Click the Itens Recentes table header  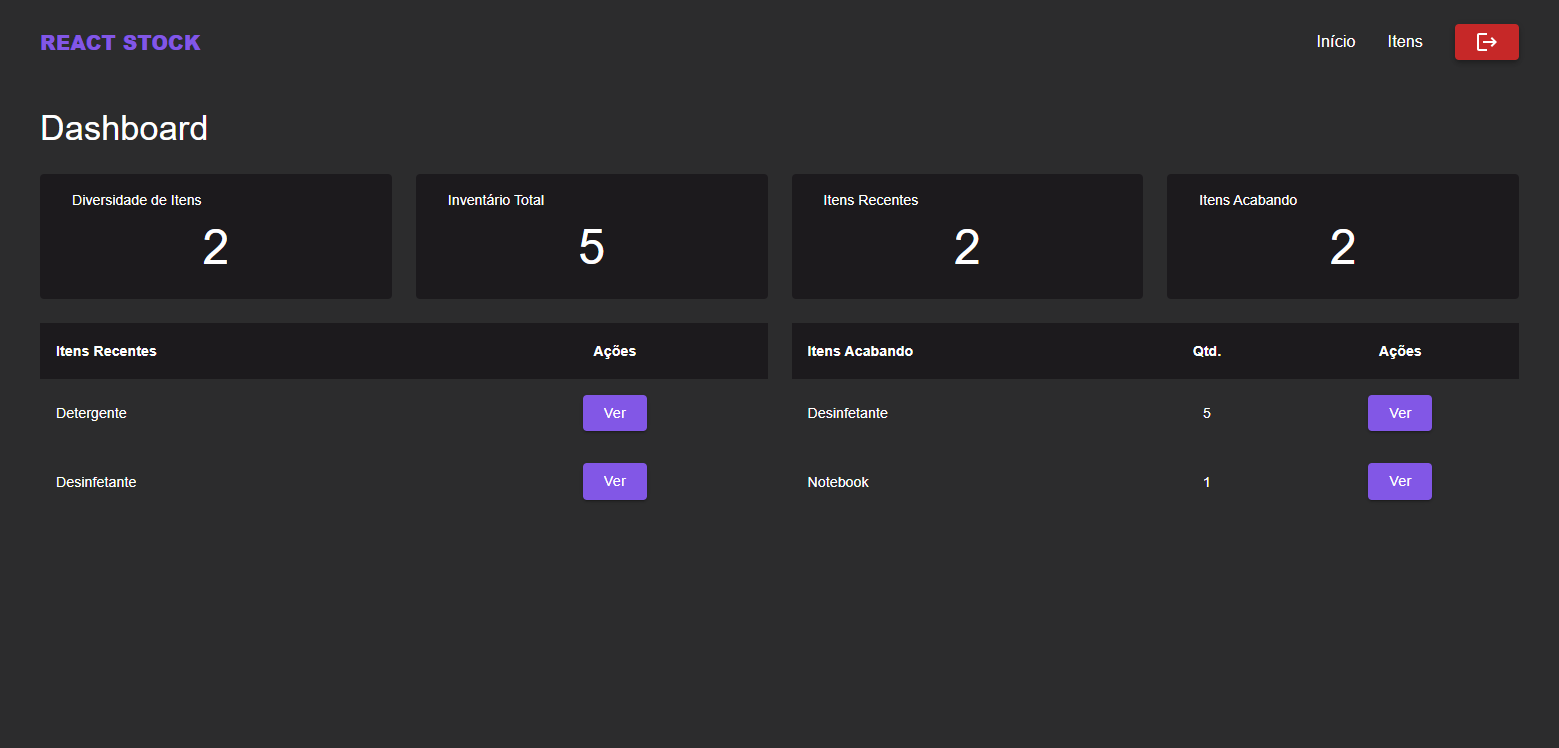106,351
